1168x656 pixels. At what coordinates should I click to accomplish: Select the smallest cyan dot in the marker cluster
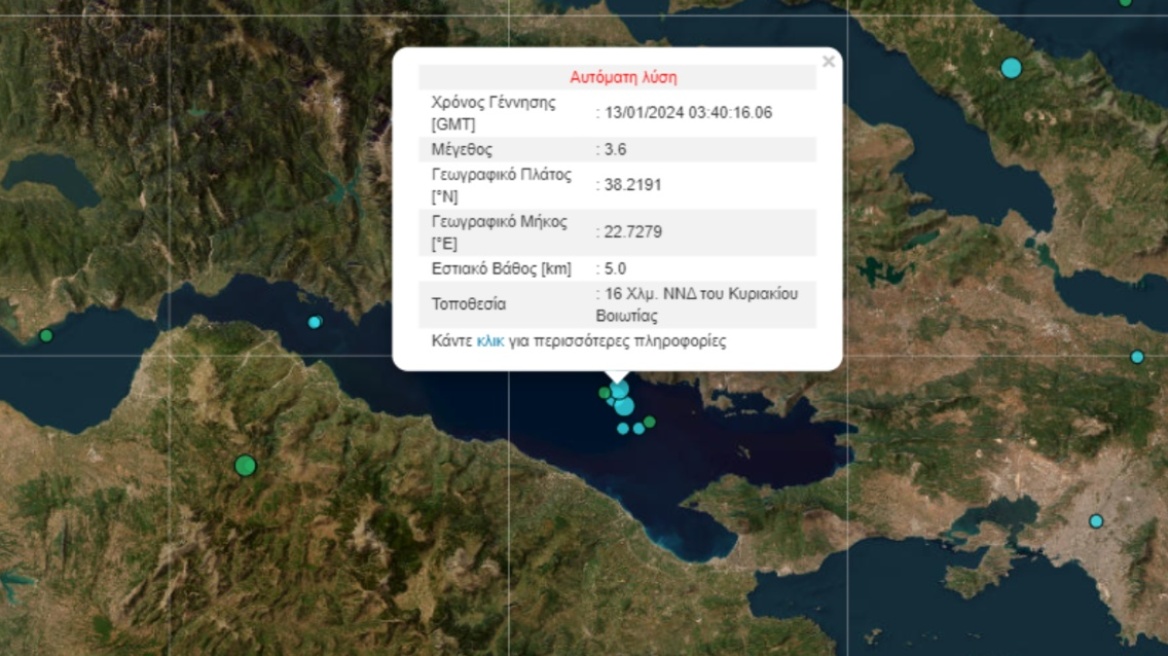[x=611, y=401]
